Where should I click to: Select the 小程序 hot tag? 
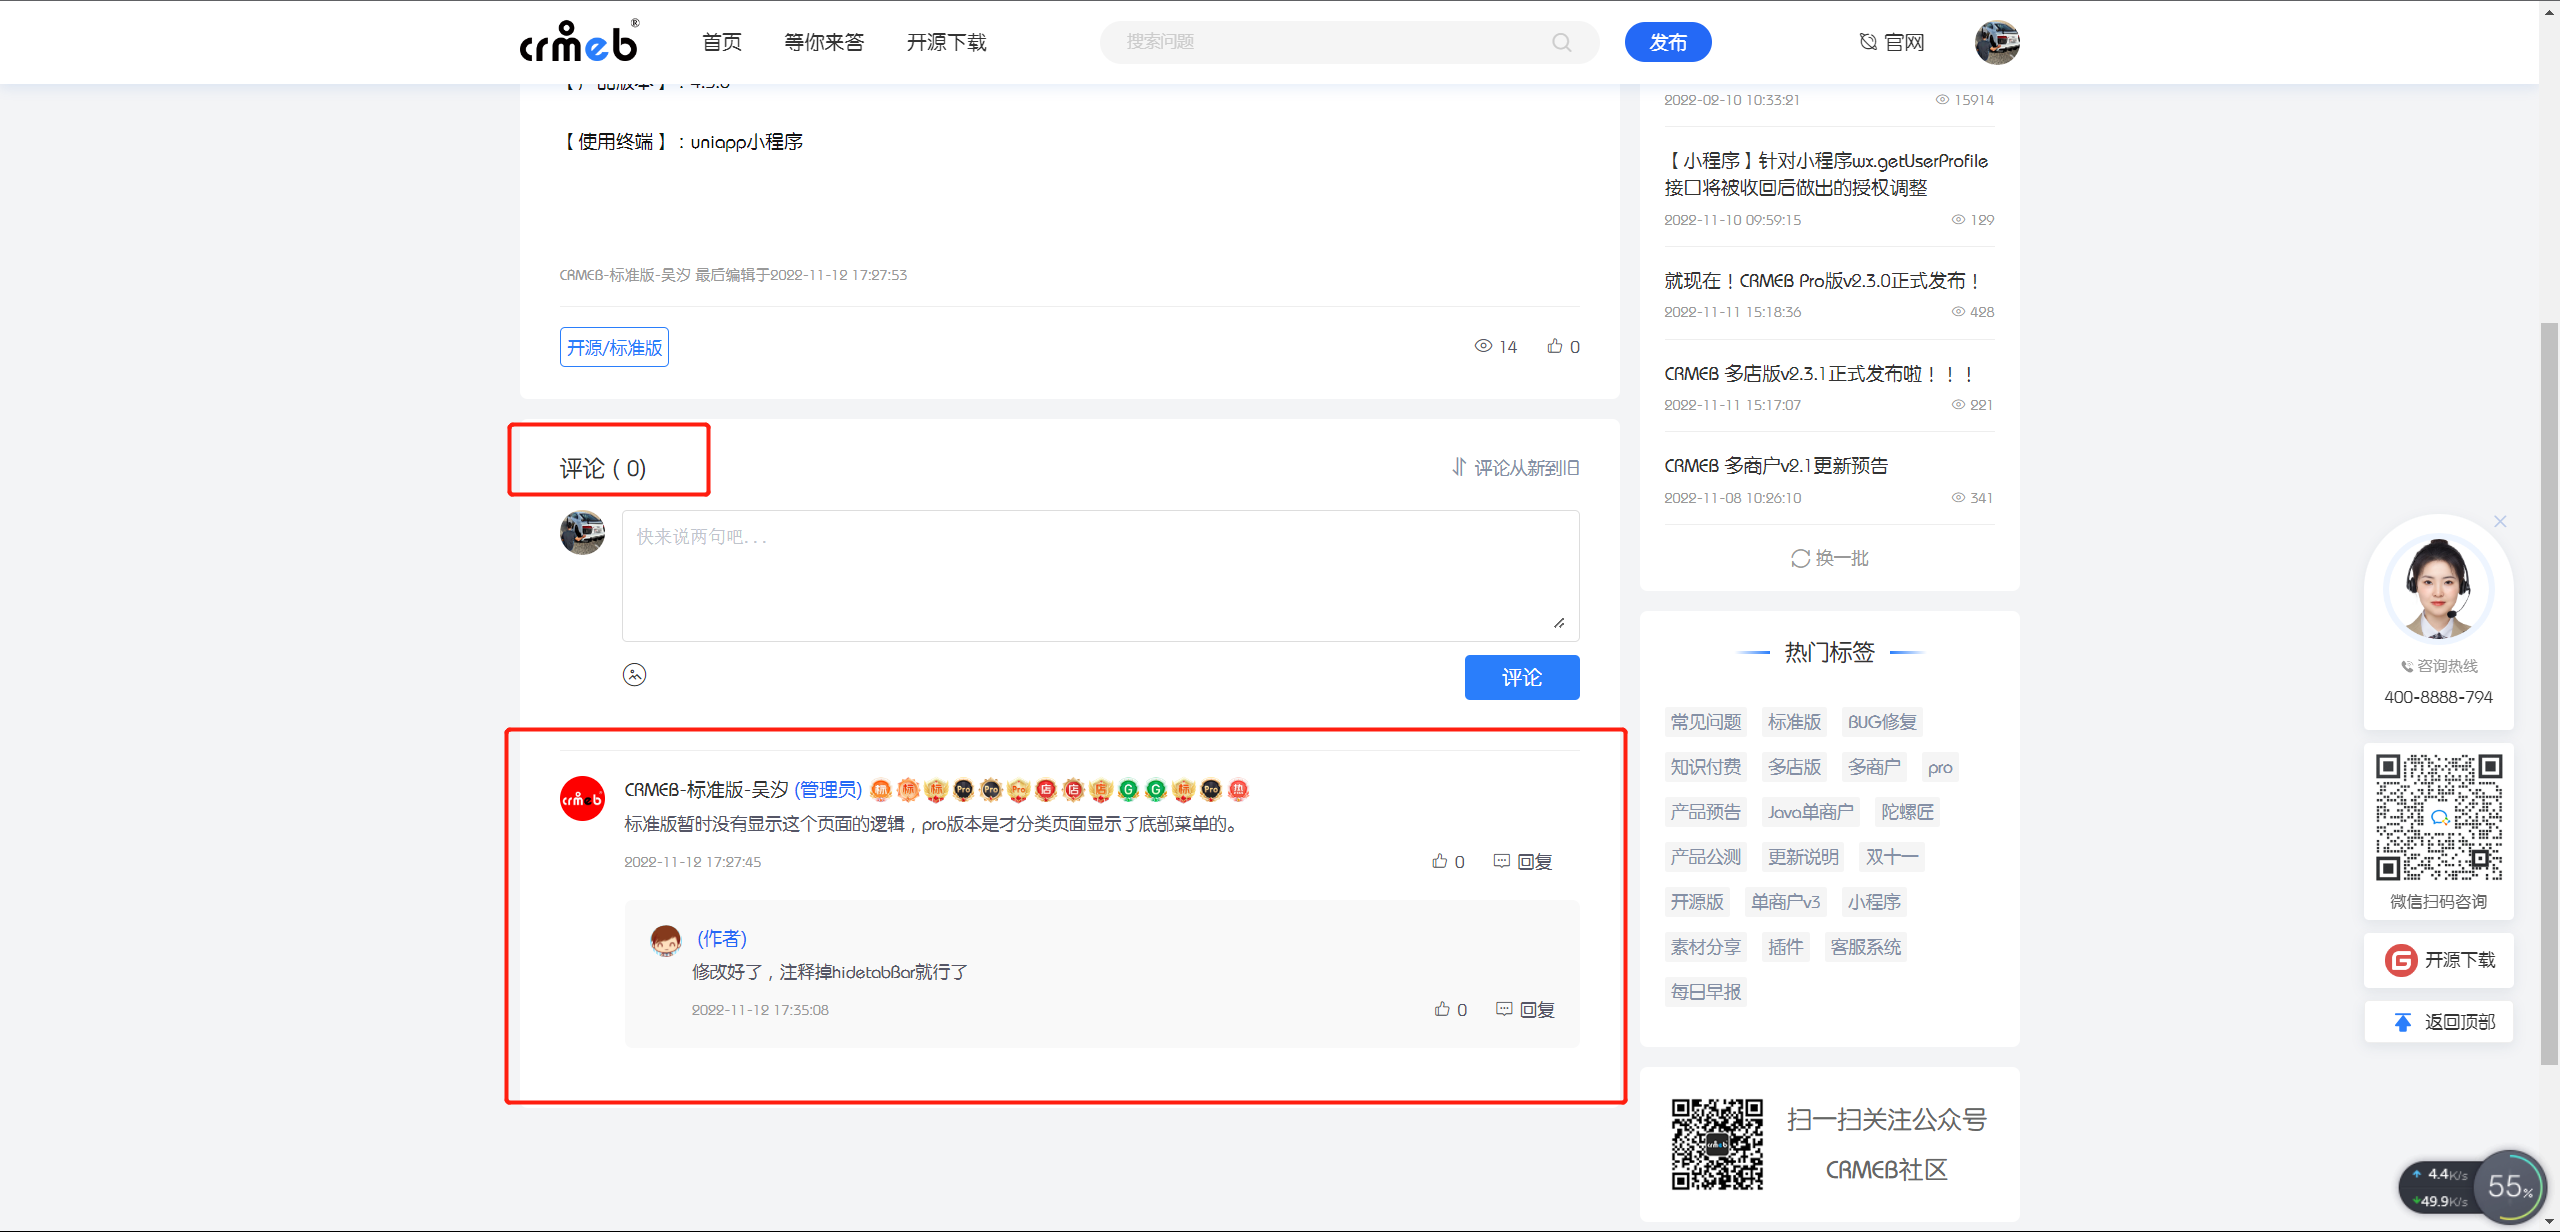tap(1874, 902)
